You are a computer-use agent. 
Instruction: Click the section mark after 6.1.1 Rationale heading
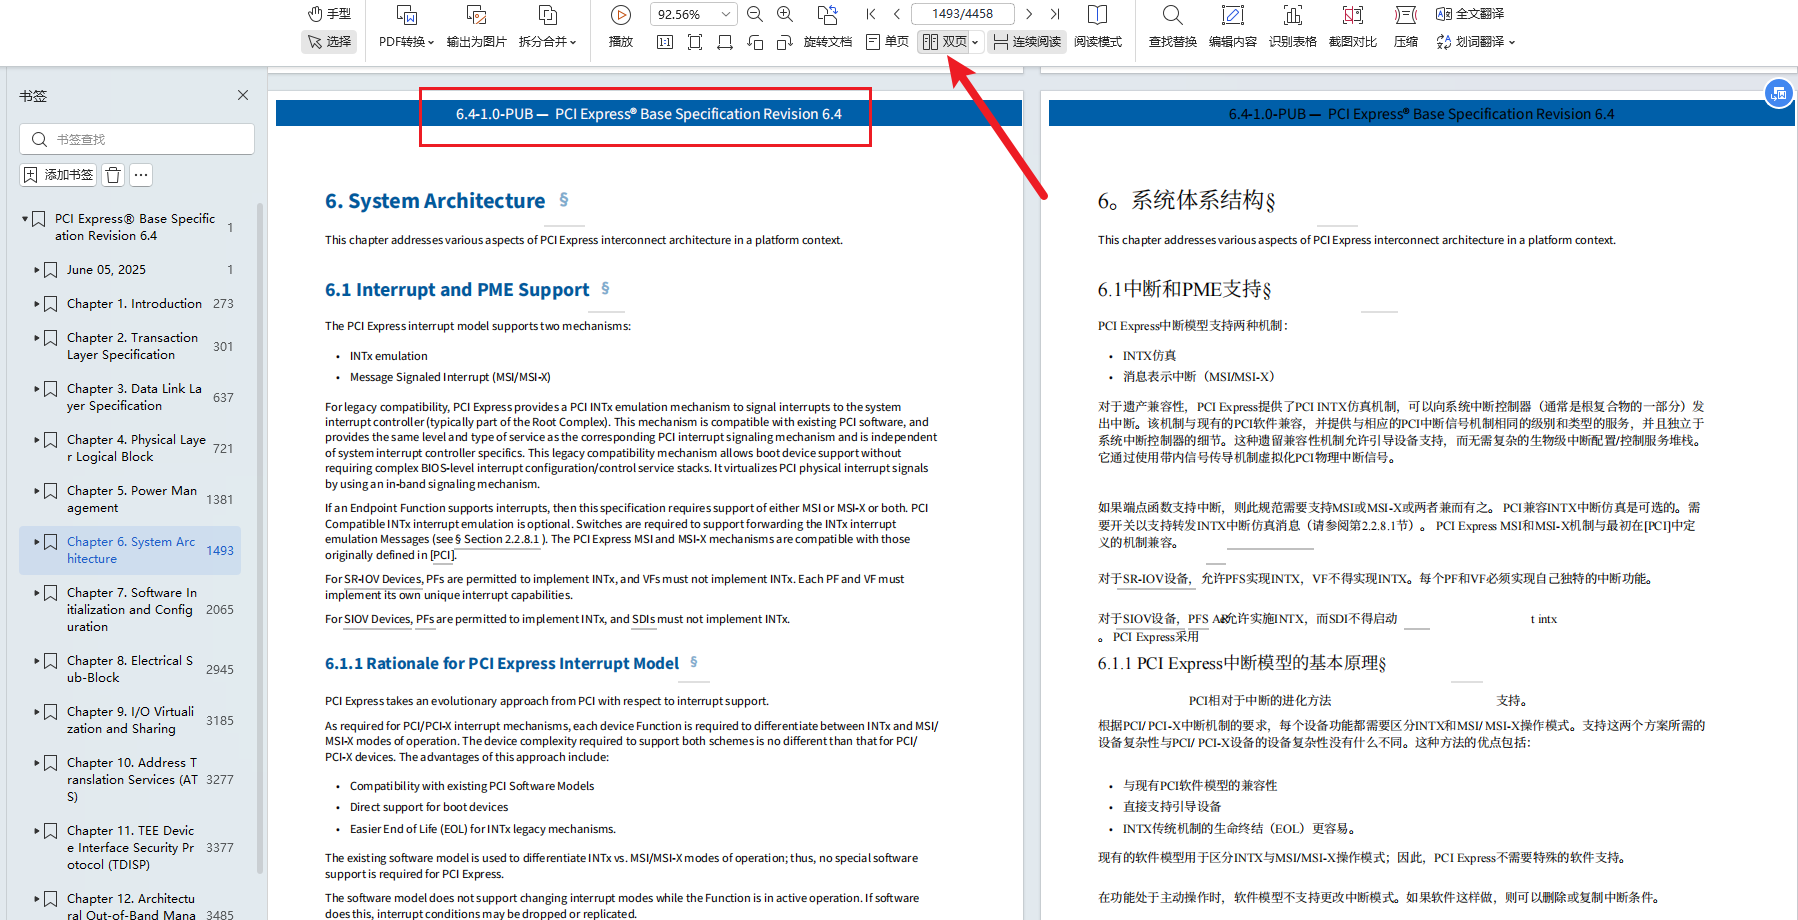694,662
